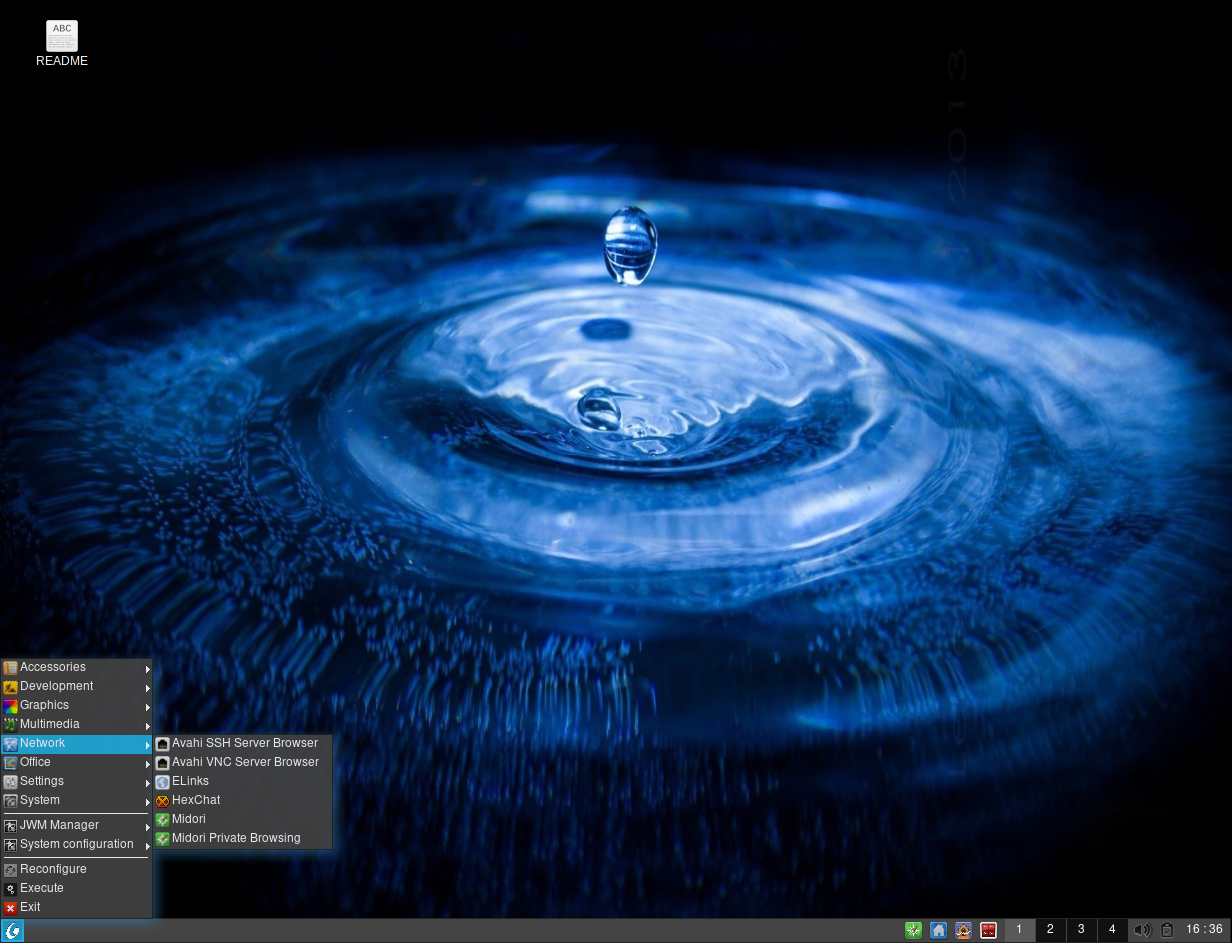1232x943 pixels.
Task: Expand the Development submenu arrow
Action: point(148,687)
